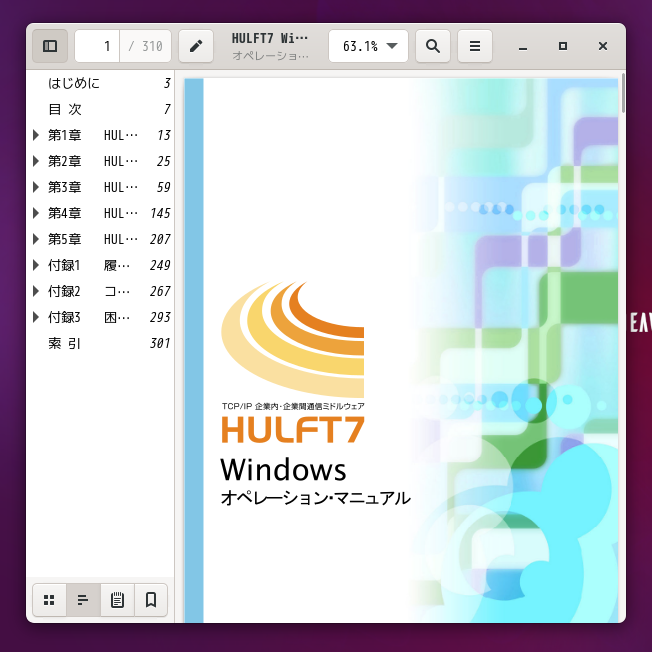Open the search magnifier tool

pyautogui.click(x=433, y=46)
